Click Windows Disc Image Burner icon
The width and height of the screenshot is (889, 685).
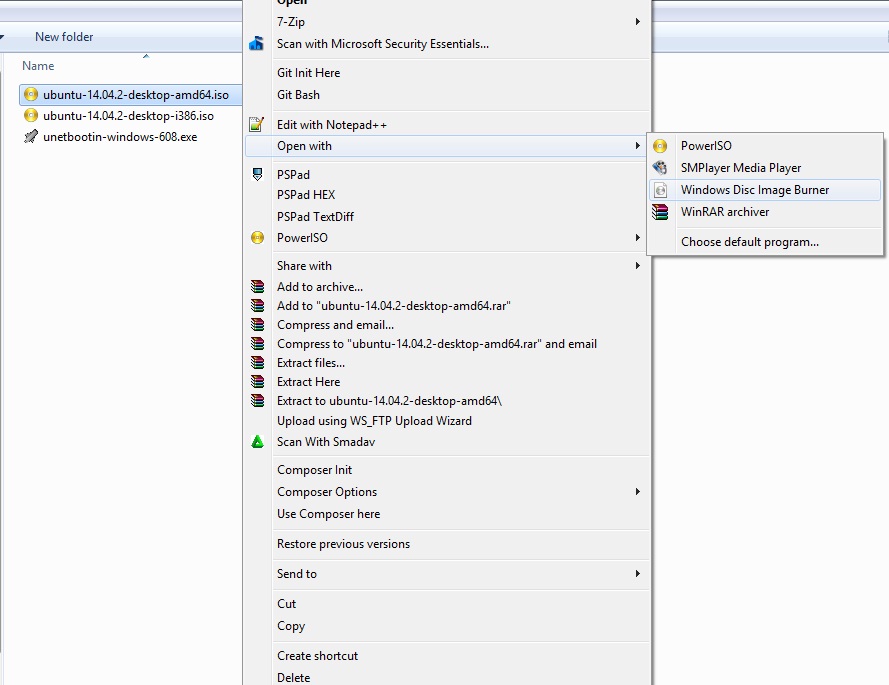pos(661,190)
